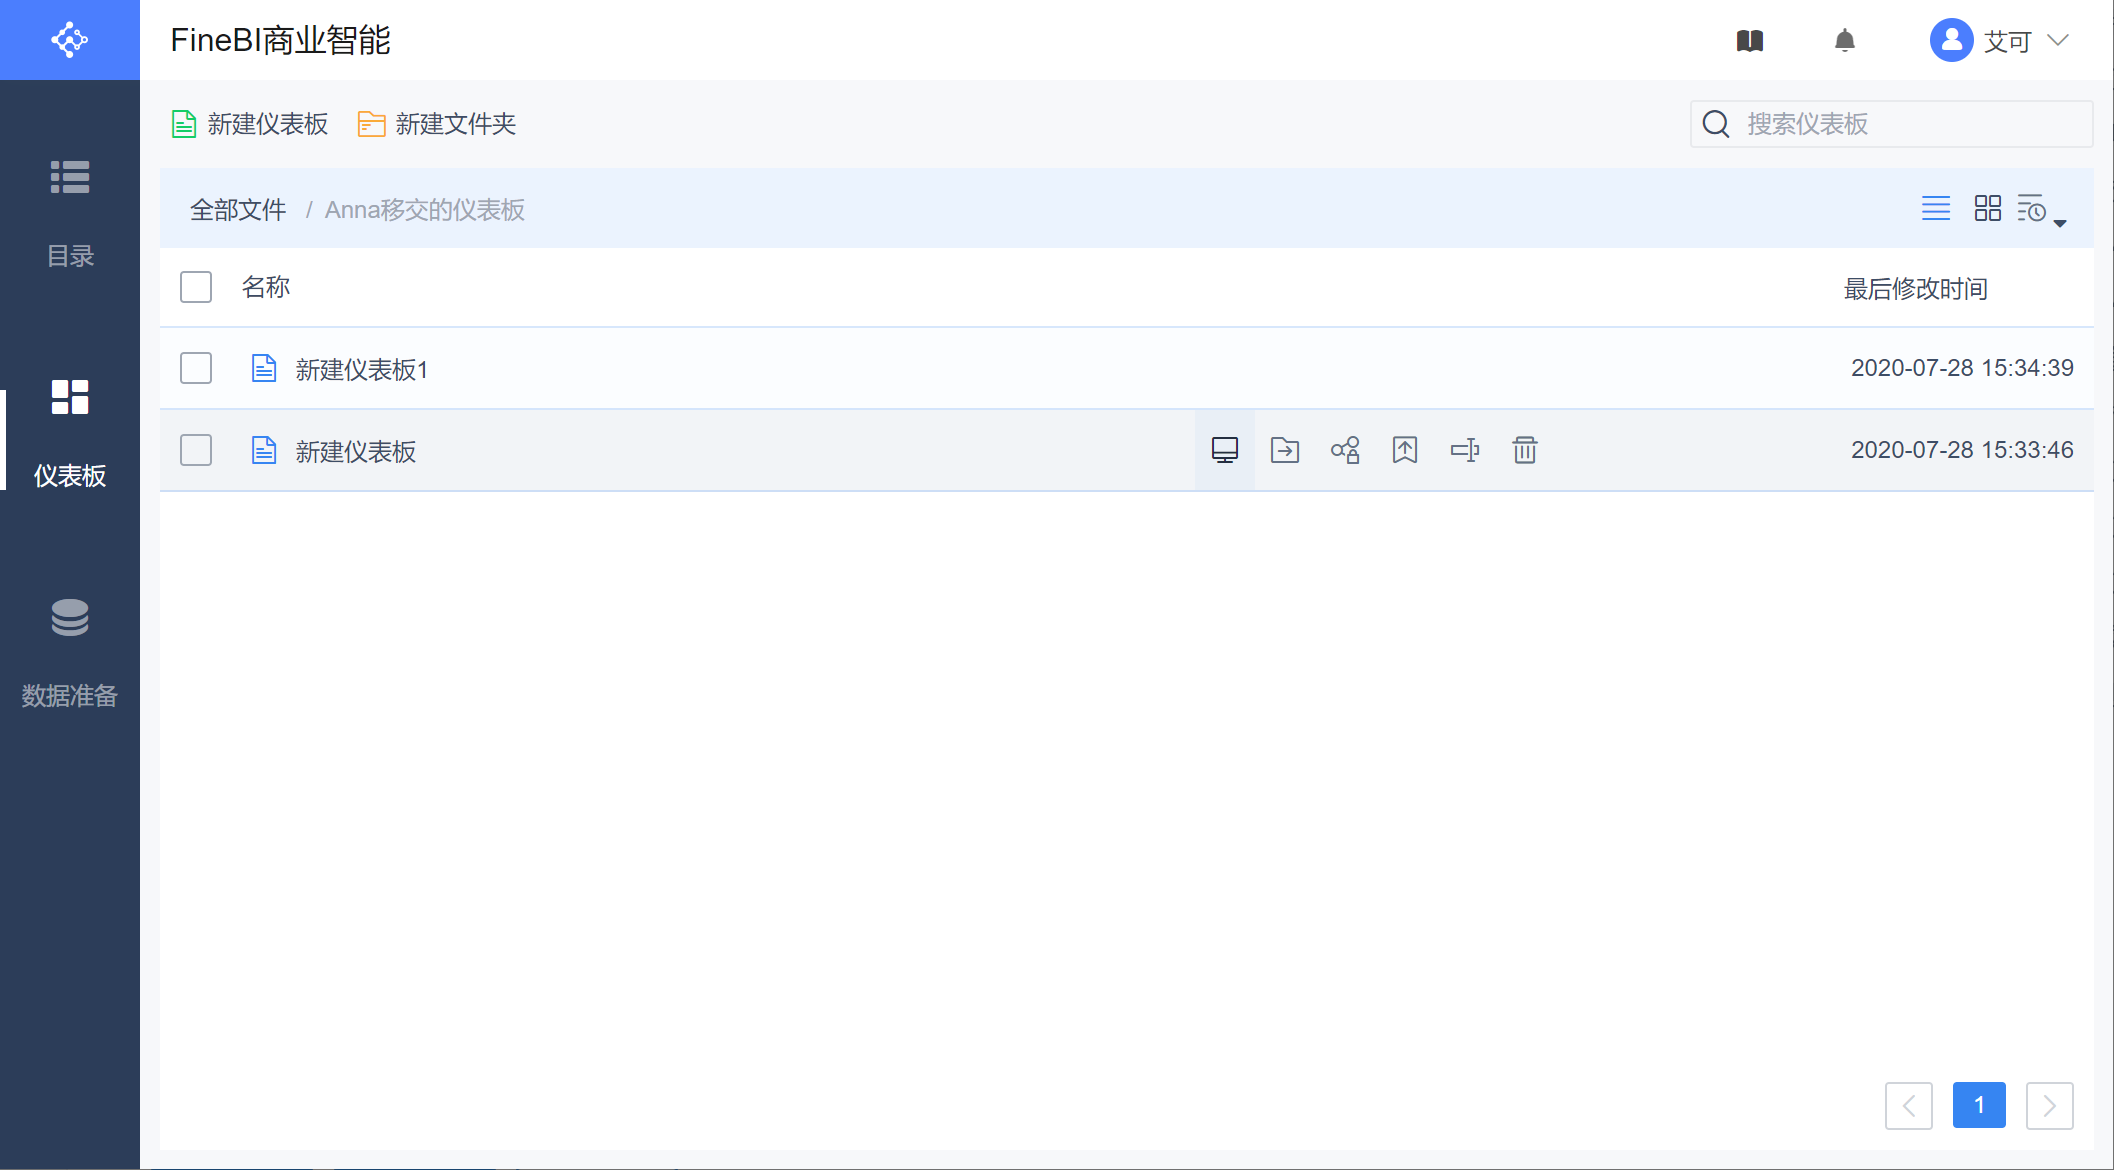Image resolution: width=2114 pixels, height=1170 pixels.
Task: Switch to list view layout
Action: [x=1935, y=208]
